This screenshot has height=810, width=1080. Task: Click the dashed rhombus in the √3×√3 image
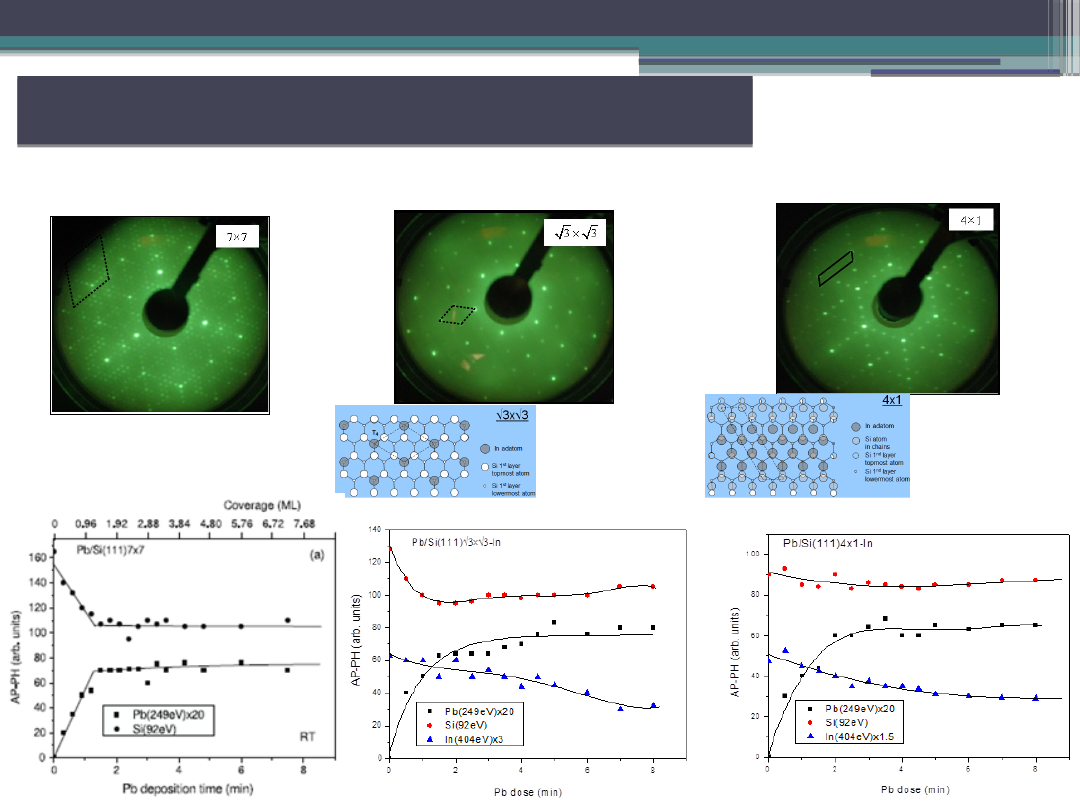[x=459, y=315]
